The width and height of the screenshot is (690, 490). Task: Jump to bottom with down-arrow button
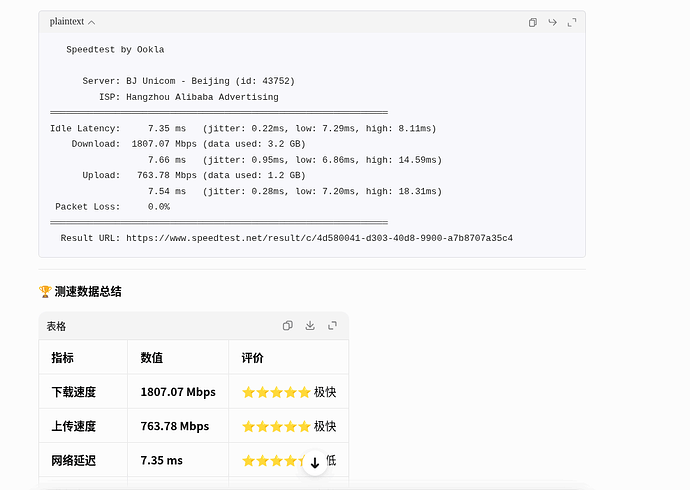click(x=315, y=463)
